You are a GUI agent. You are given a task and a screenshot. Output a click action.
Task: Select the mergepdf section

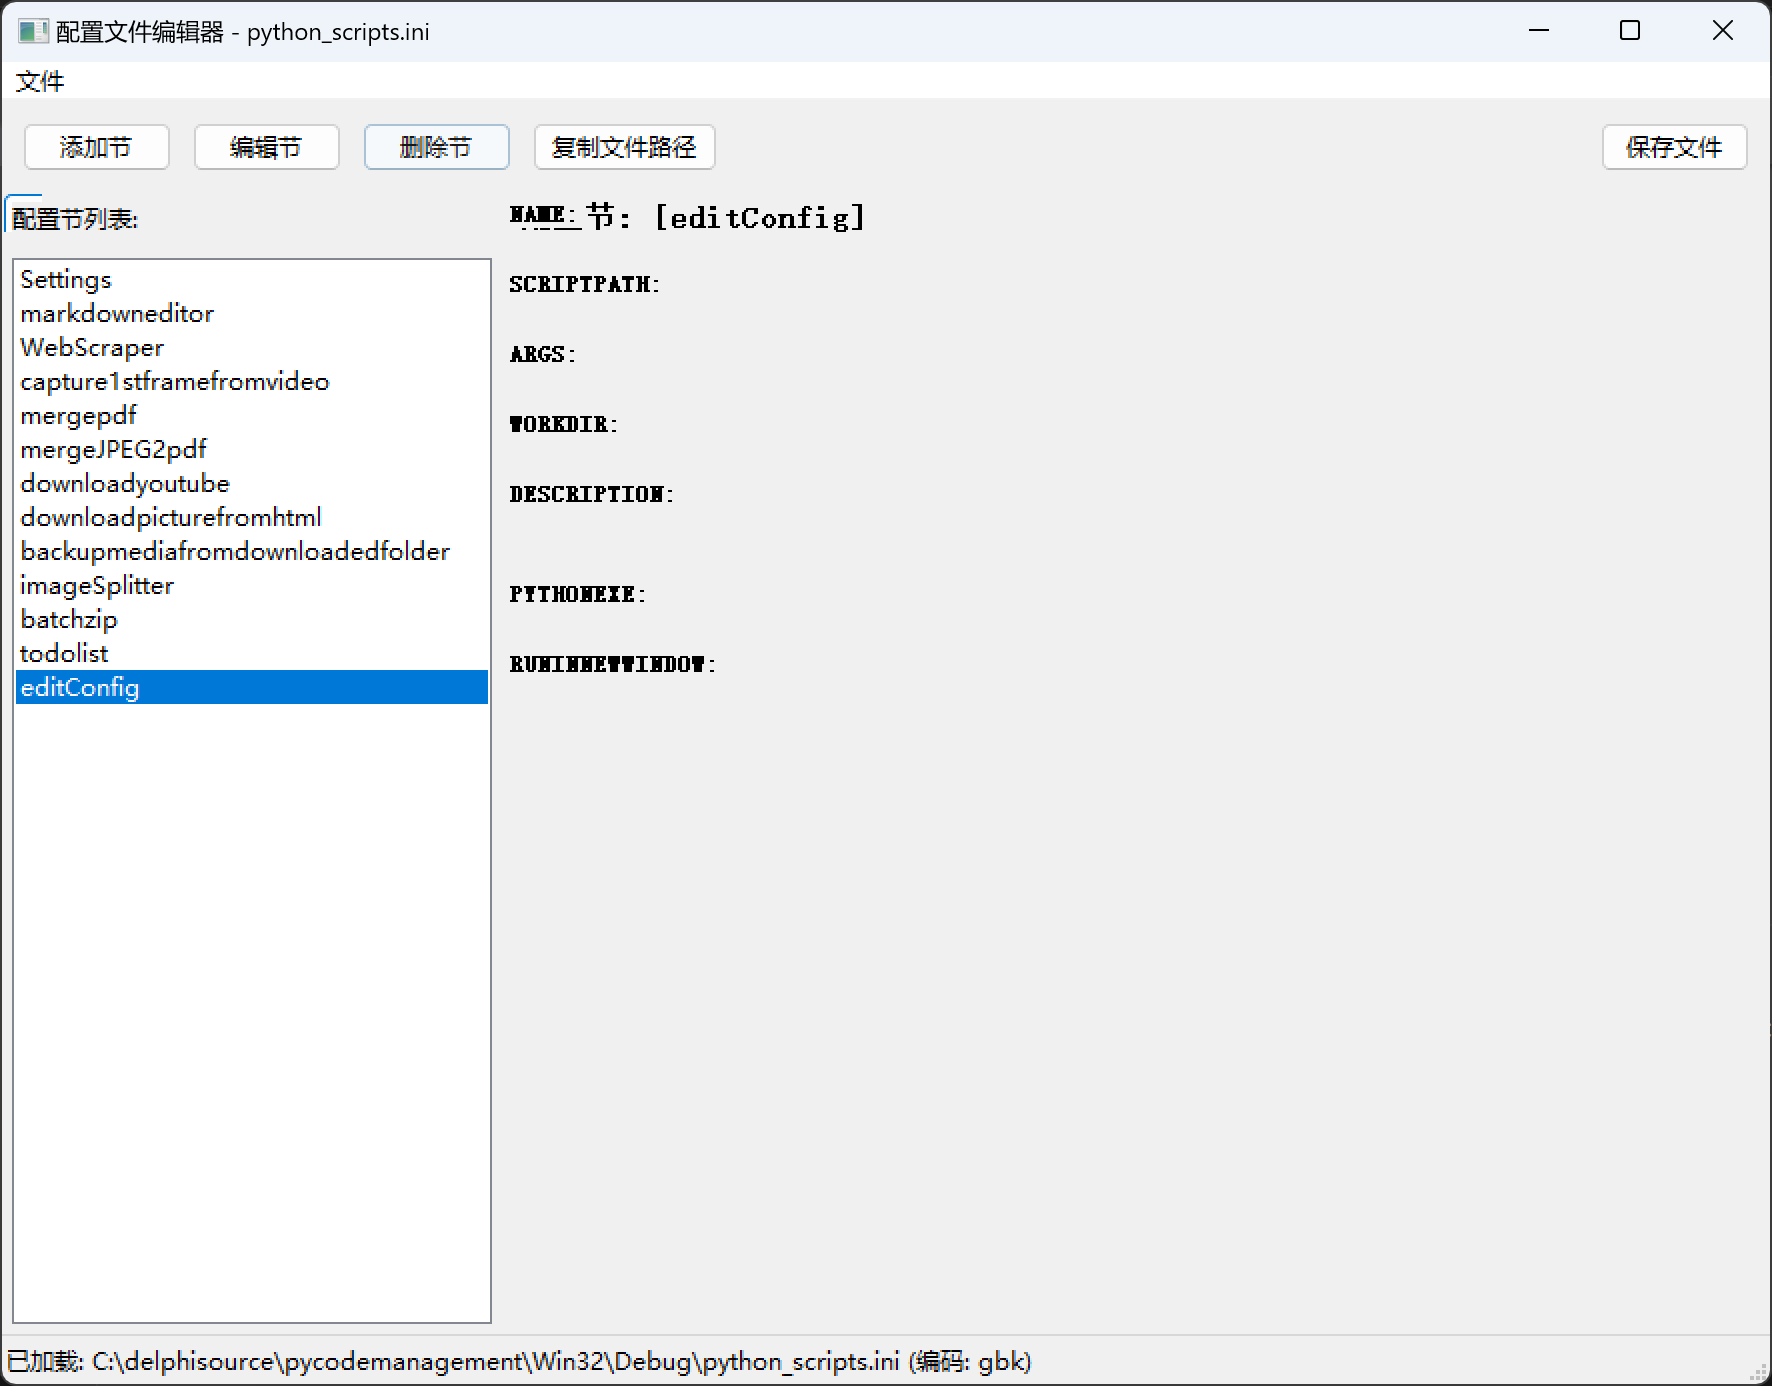[251, 415]
